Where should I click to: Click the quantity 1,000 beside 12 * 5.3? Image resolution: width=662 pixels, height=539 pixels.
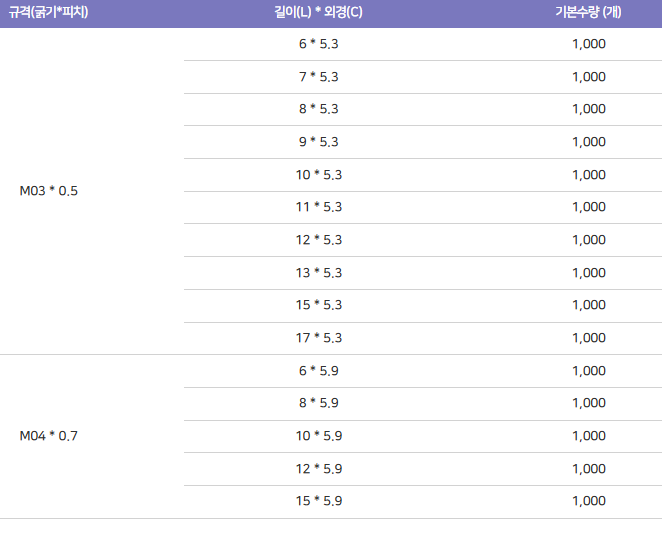click(589, 240)
